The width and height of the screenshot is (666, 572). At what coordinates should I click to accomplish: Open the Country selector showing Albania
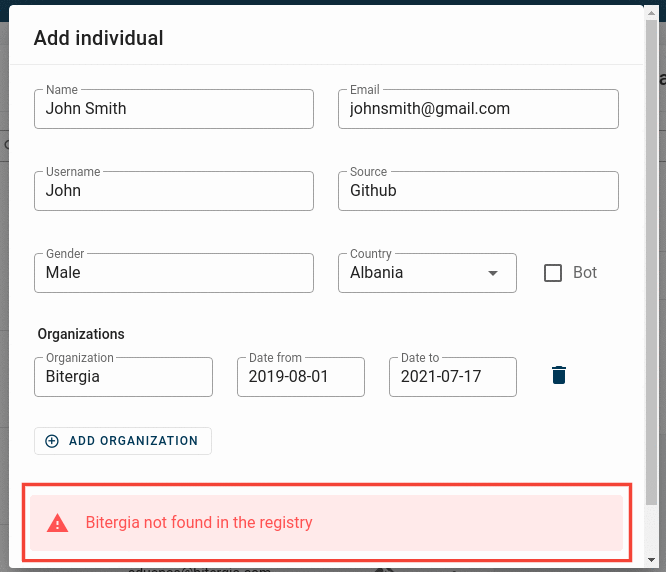[x=427, y=273]
